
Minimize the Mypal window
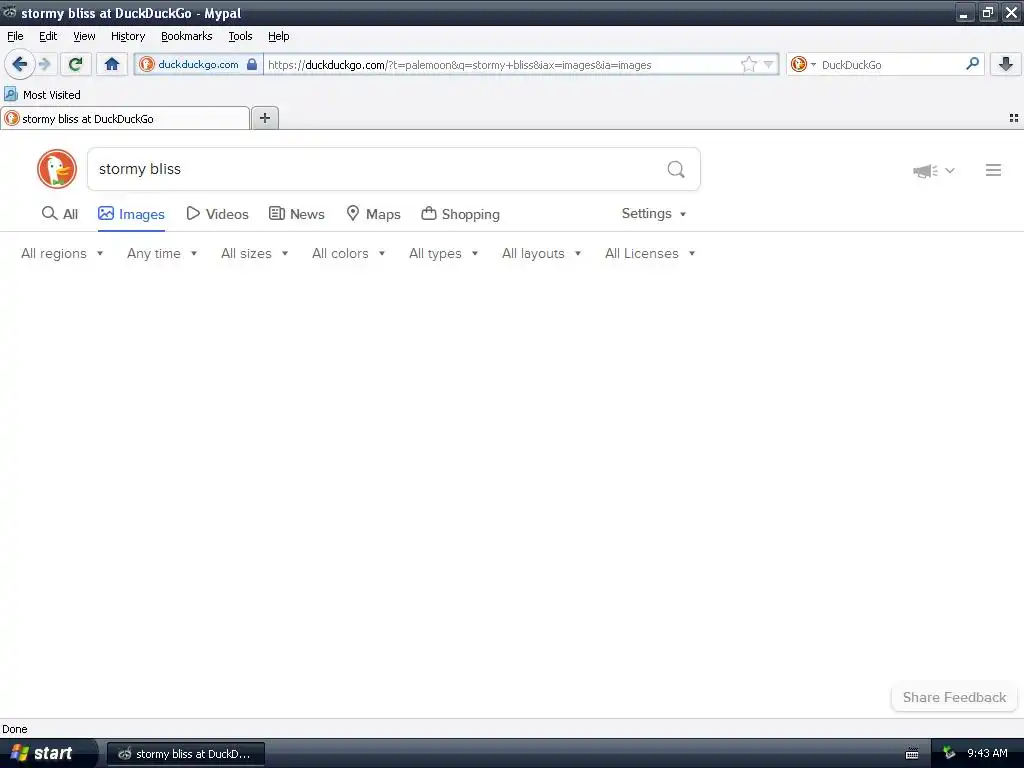tap(965, 13)
